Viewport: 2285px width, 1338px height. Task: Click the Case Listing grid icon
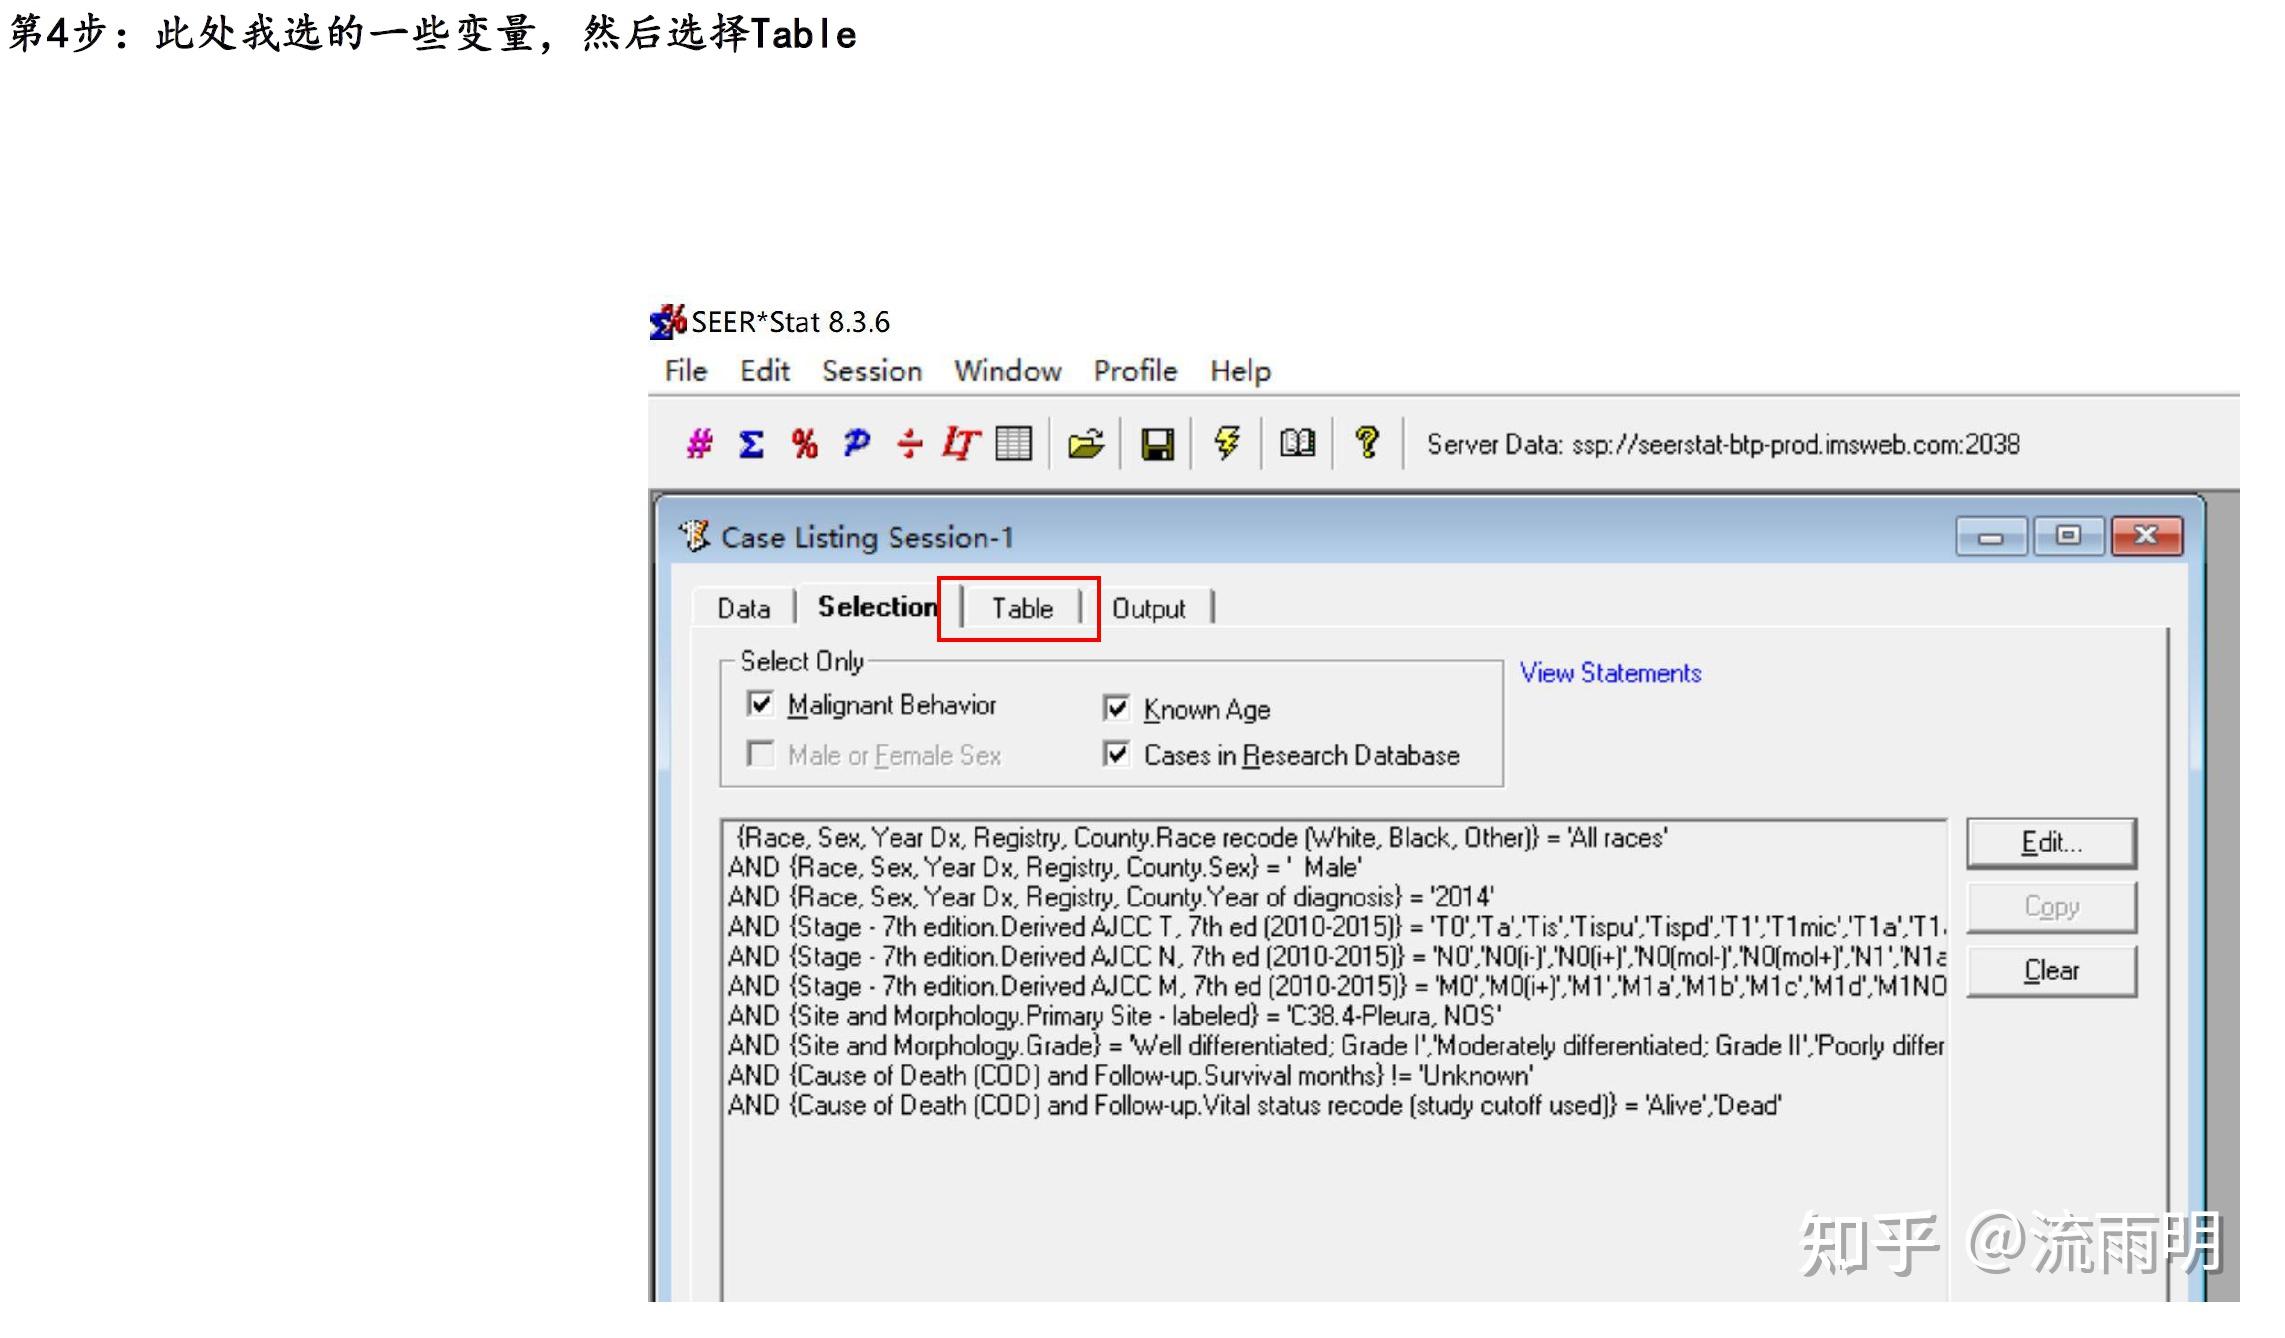[1013, 443]
